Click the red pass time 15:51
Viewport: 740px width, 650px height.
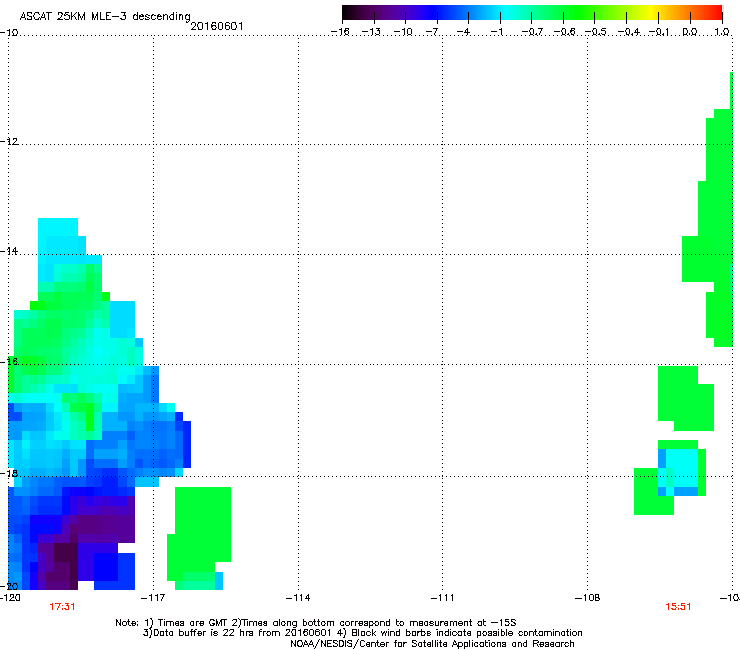pos(678,607)
